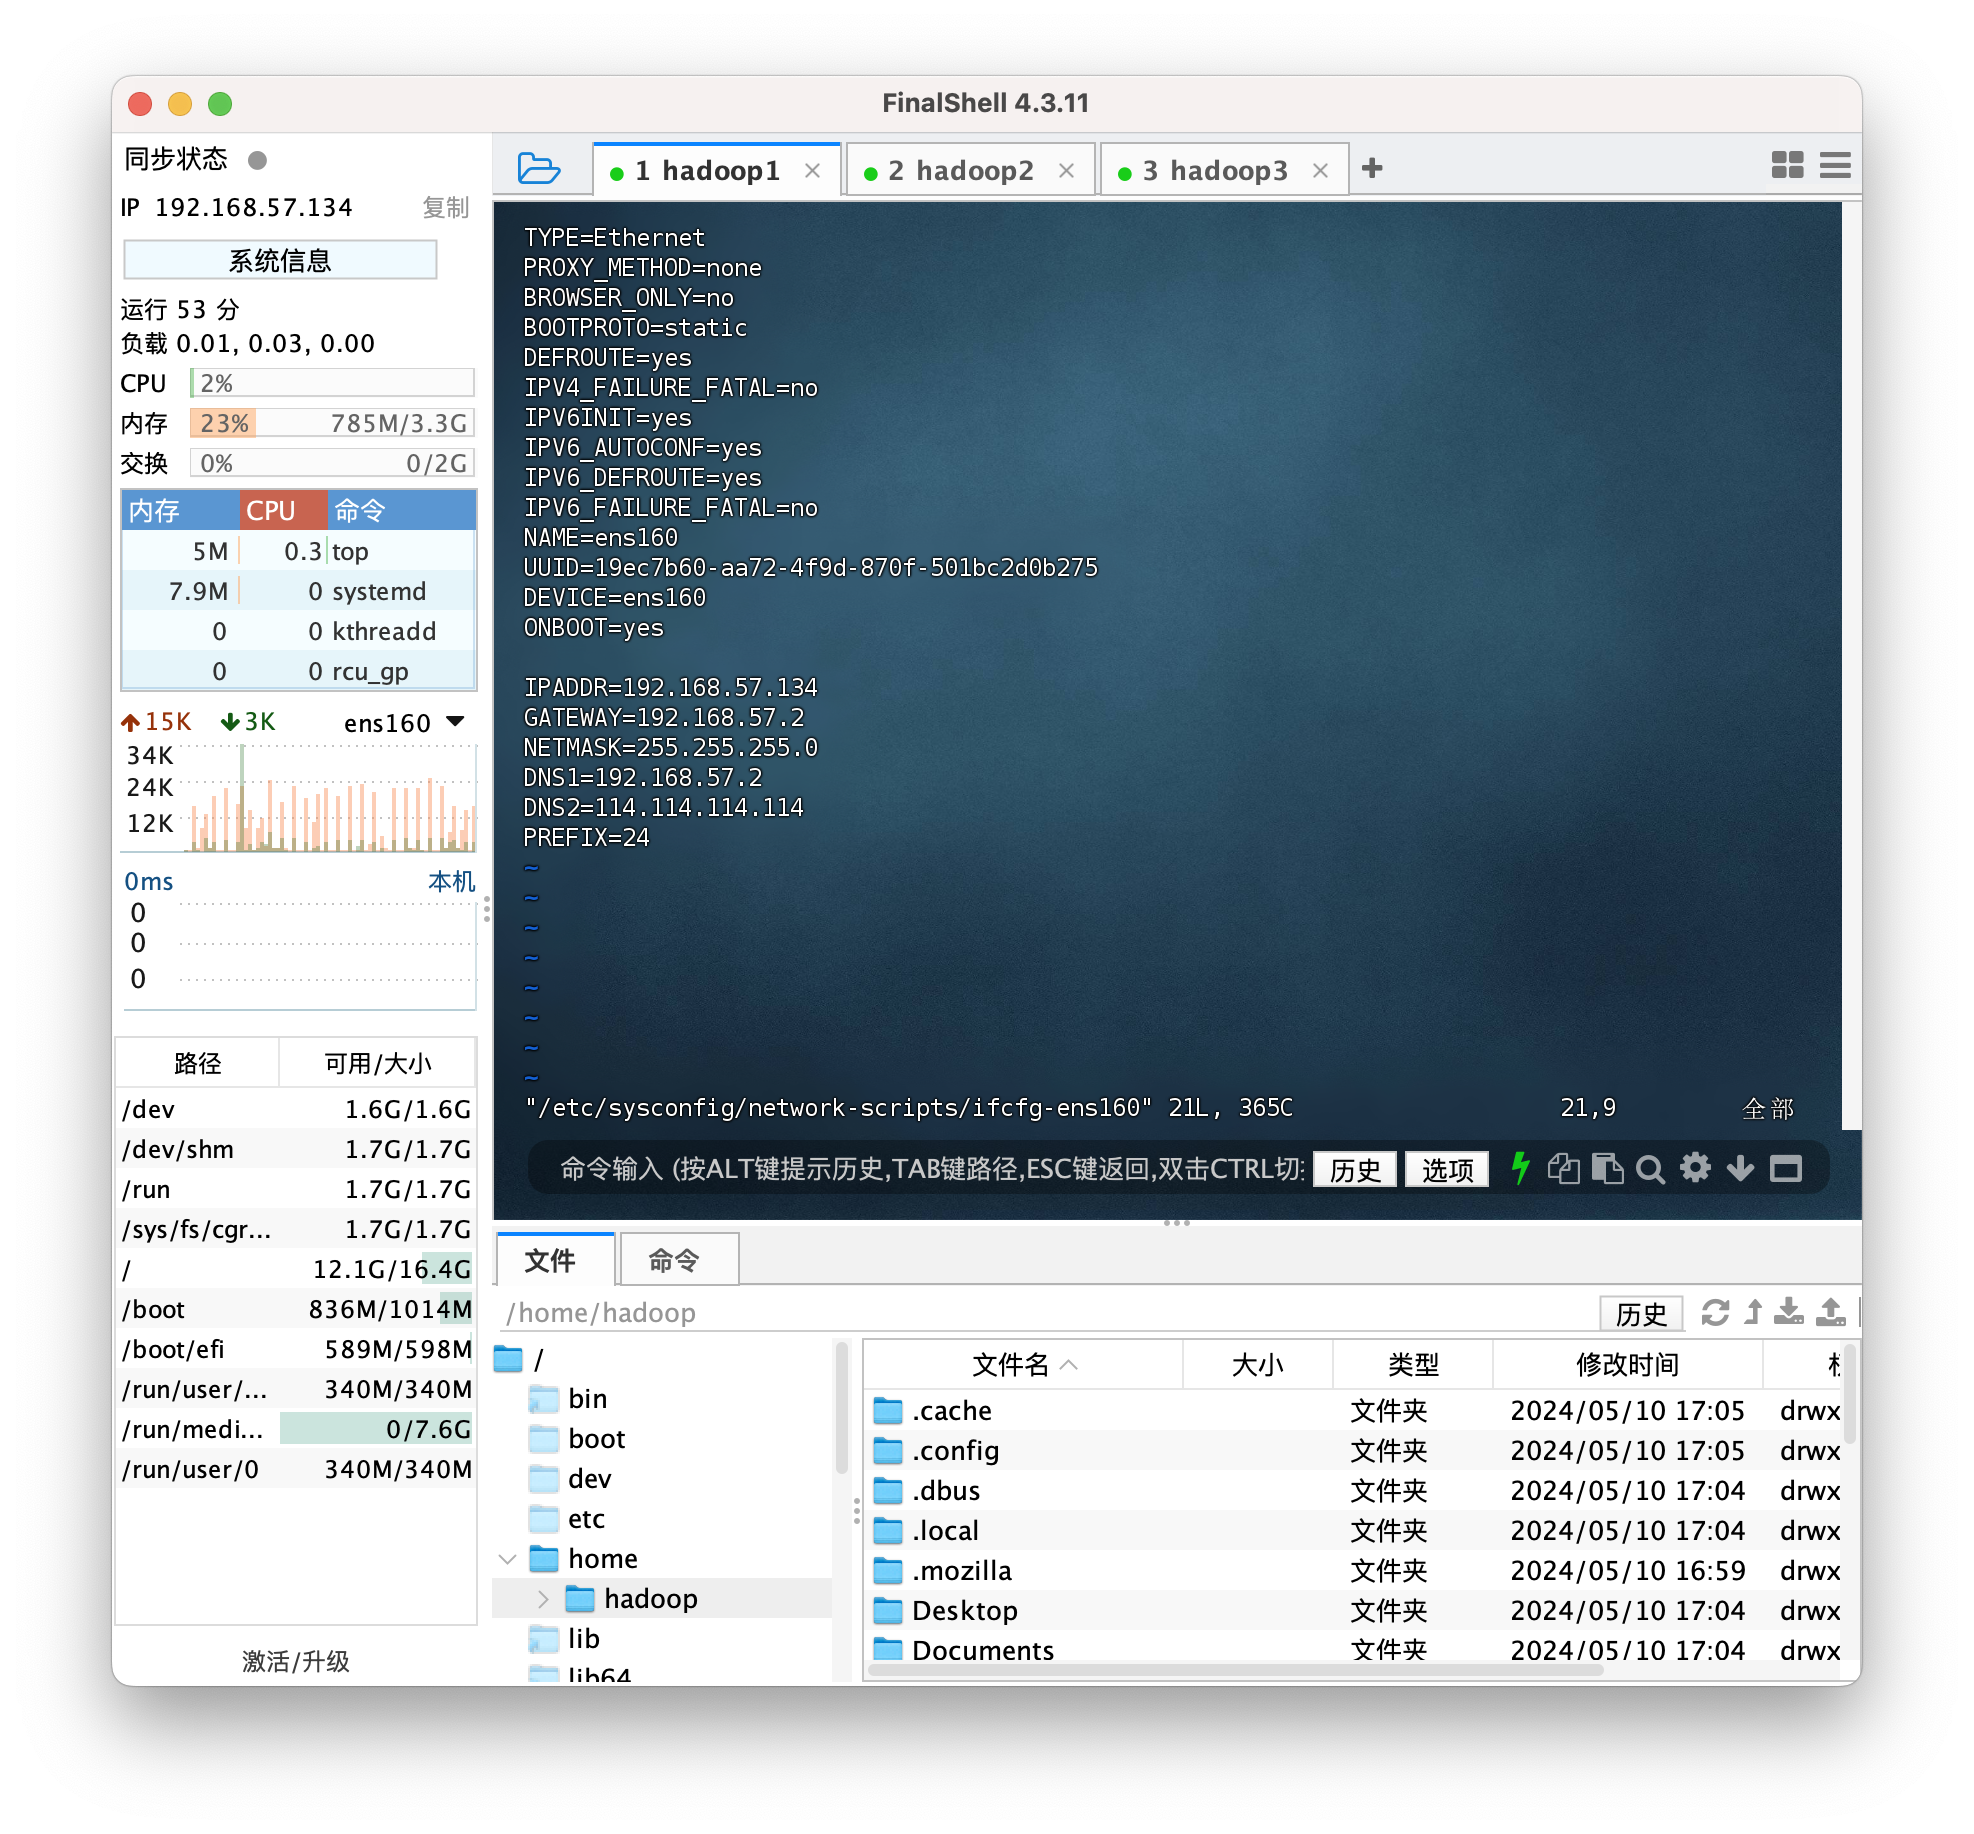The width and height of the screenshot is (1974, 1834).
Task: Select the boot folder in tree
Action: [577, 1438]
